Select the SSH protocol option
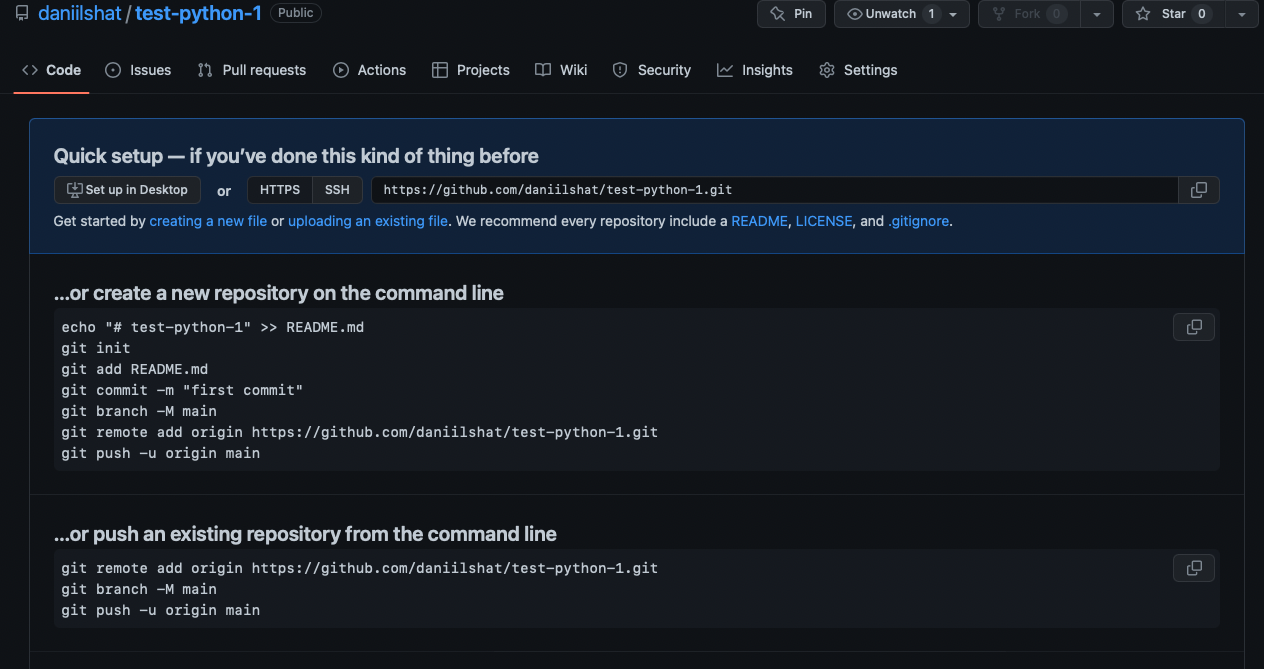The image size is (1264, 669). 337,190
